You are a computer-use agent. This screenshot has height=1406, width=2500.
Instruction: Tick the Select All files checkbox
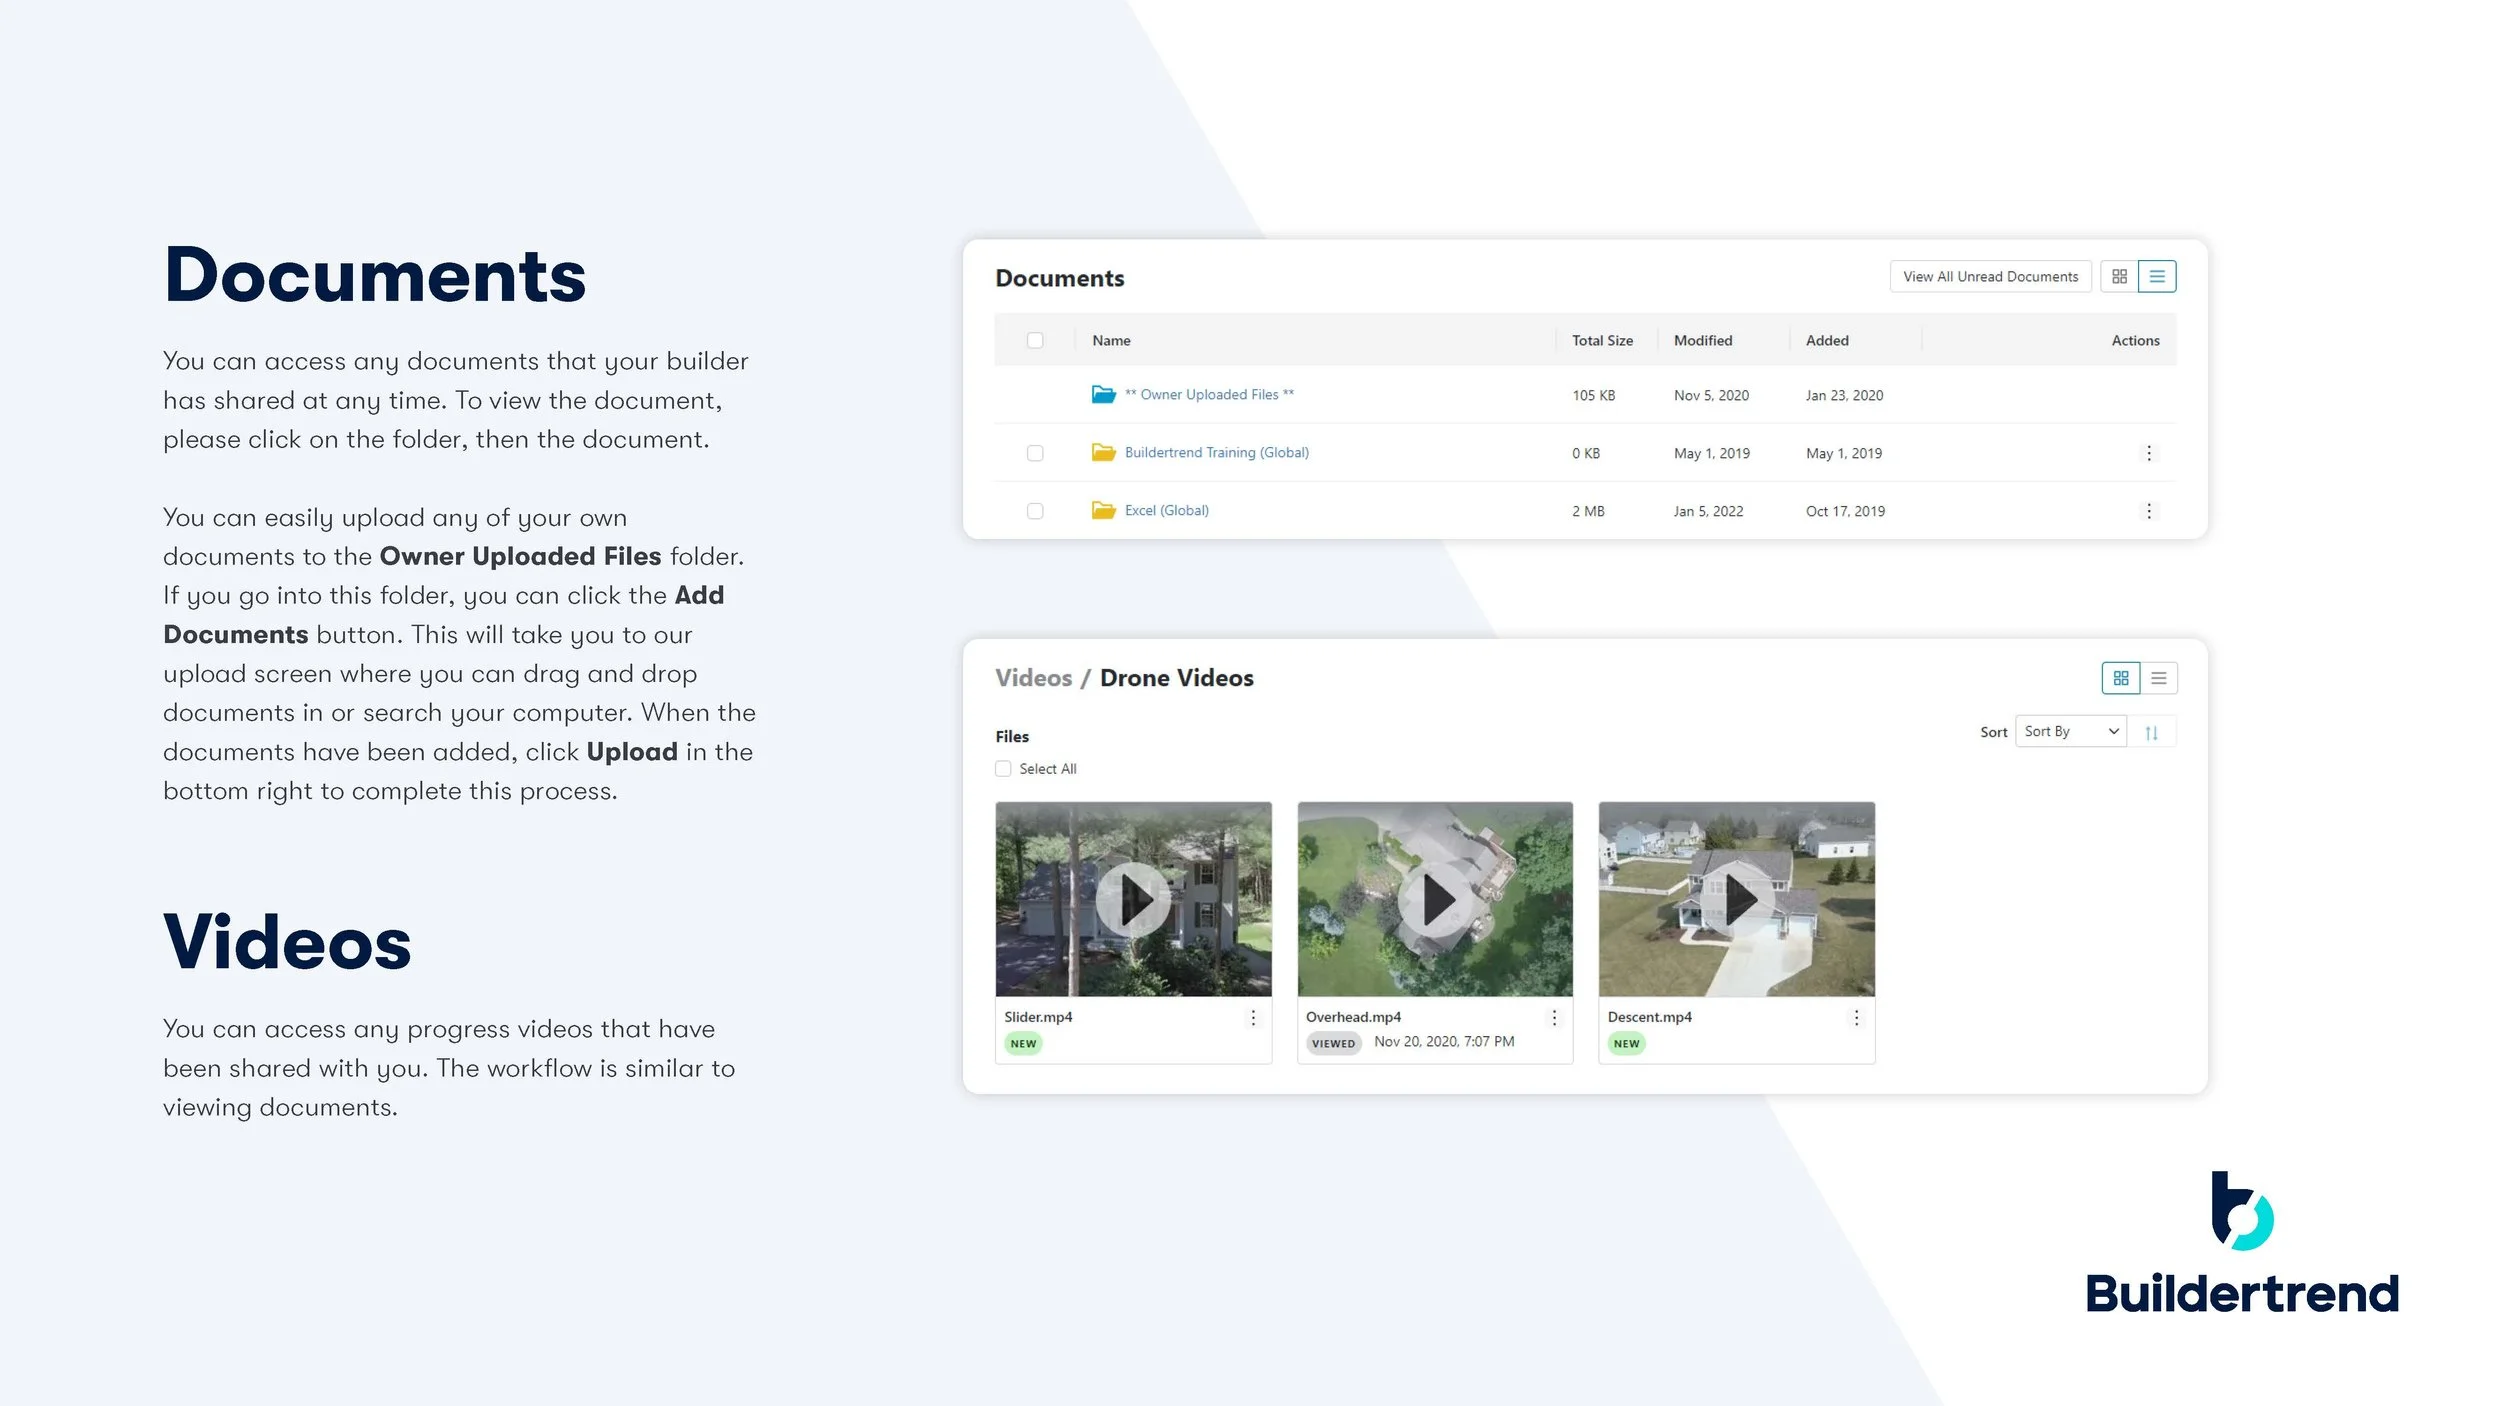coord(1003,769)
